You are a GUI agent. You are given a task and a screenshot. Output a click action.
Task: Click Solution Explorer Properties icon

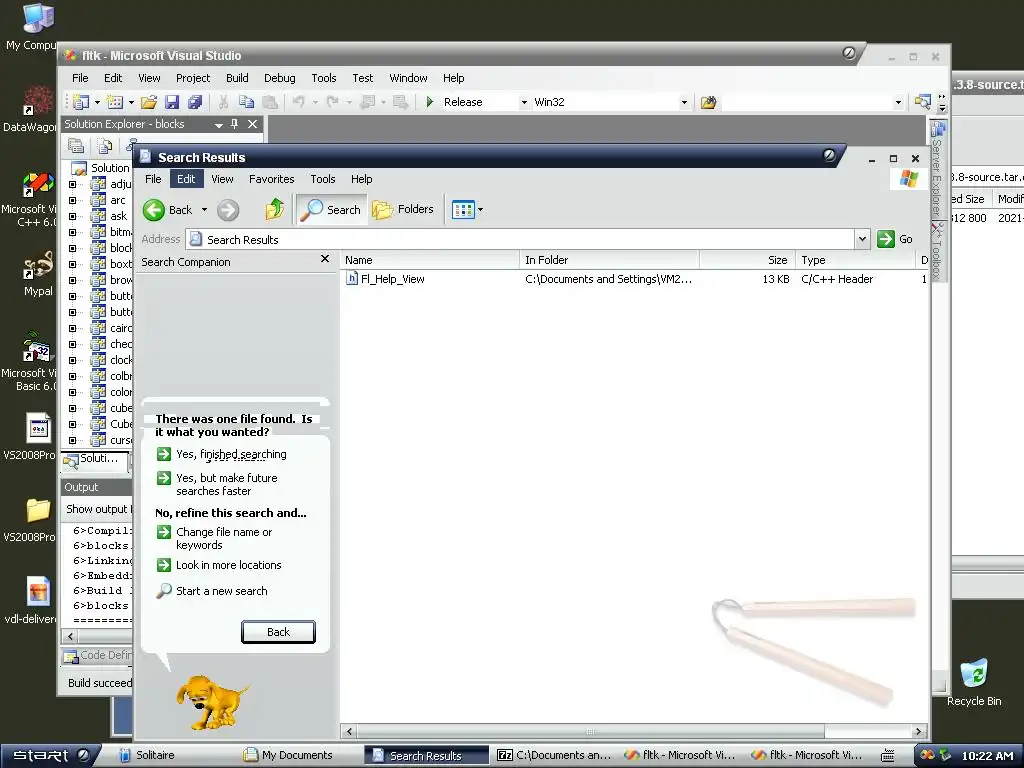76,146
